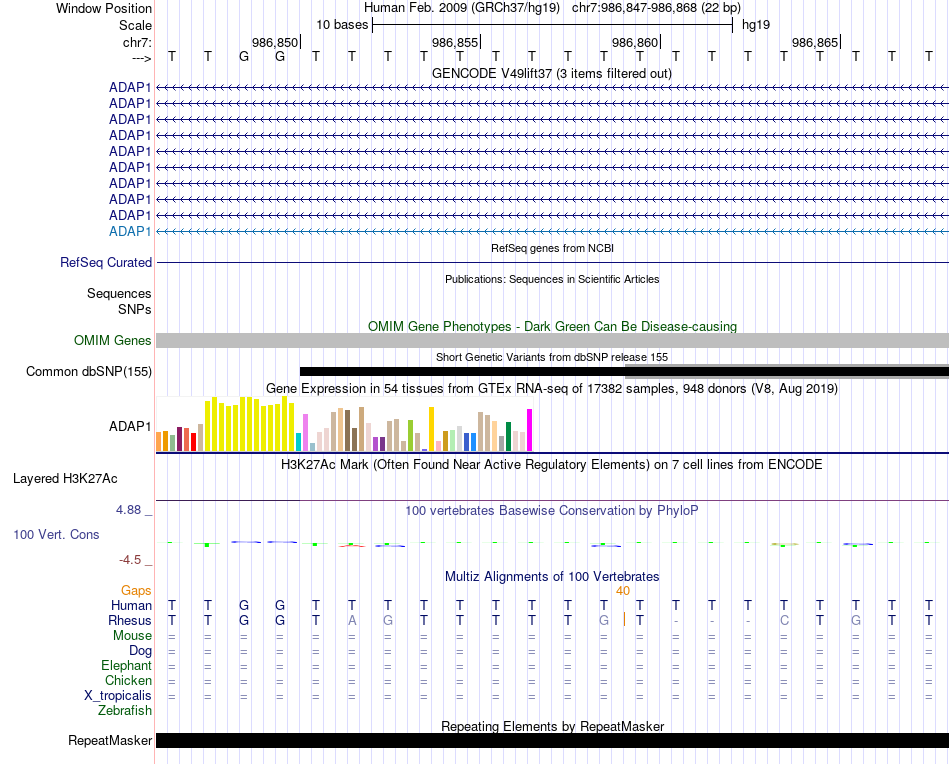Image resolution: width=950 pixels, height=764 pixels.
Task: Click the magenta GTEx expression bar
Action: [530, 430]
